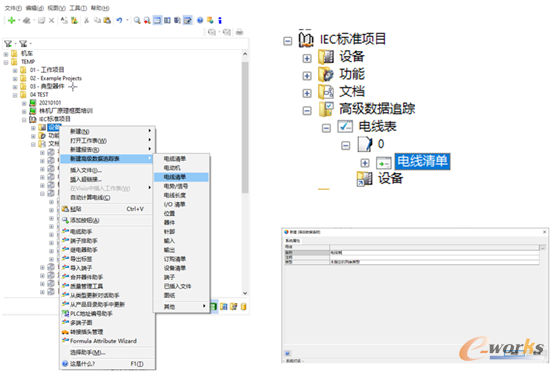554x371 pixels.
Task: Click the checkmark icon beside 电线表
Action: click(345, 126)
